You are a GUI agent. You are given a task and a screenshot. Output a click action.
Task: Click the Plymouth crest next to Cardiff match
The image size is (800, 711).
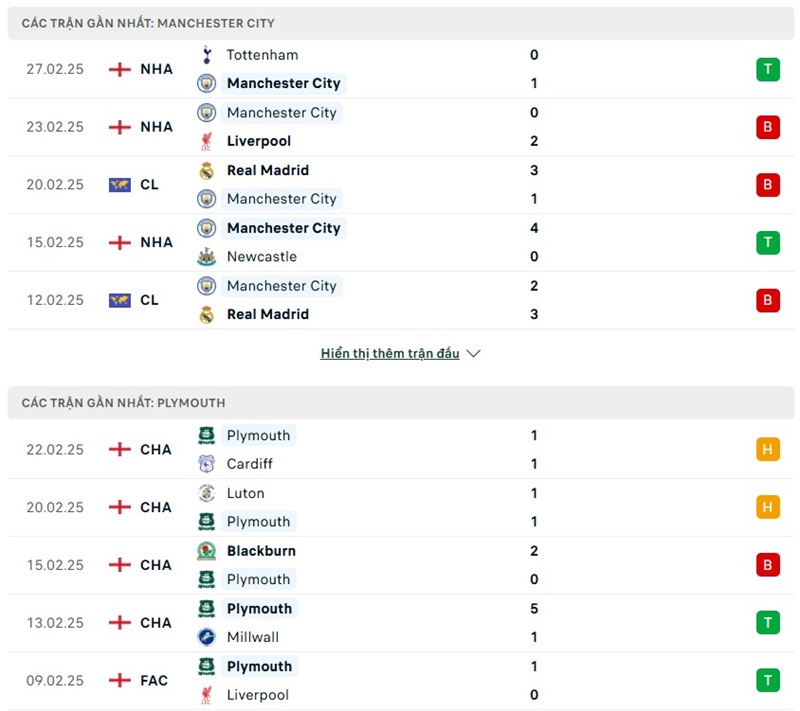click(208, 435)
